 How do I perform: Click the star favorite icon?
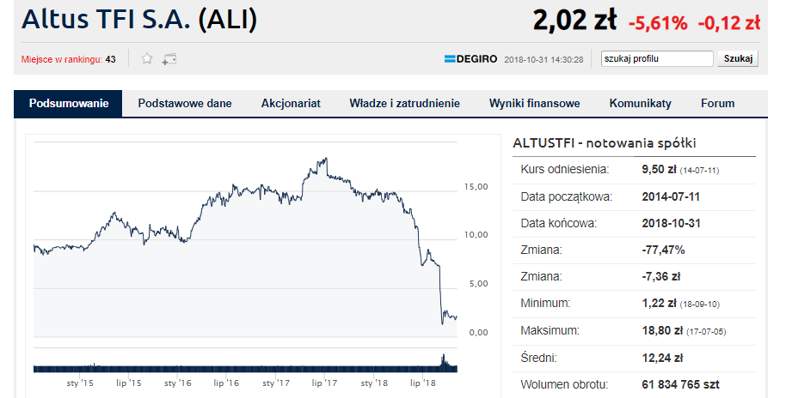click(147, 59)
